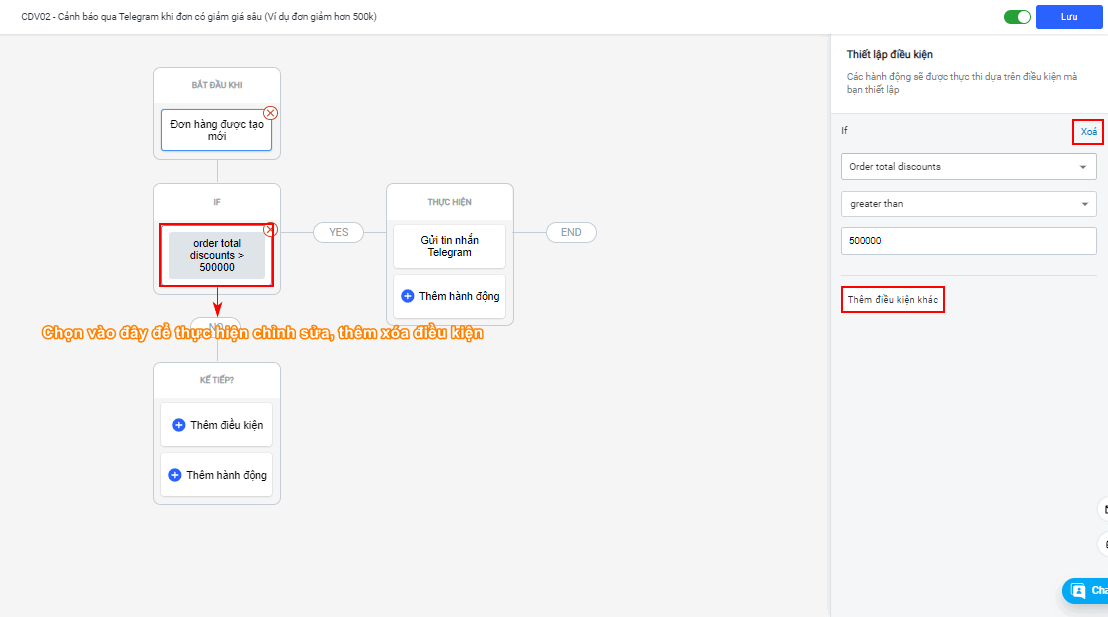1108x617 pixels.
Task: Select the 'order total discounts > 500000' condition block
Action: click(x=216, y=256)
